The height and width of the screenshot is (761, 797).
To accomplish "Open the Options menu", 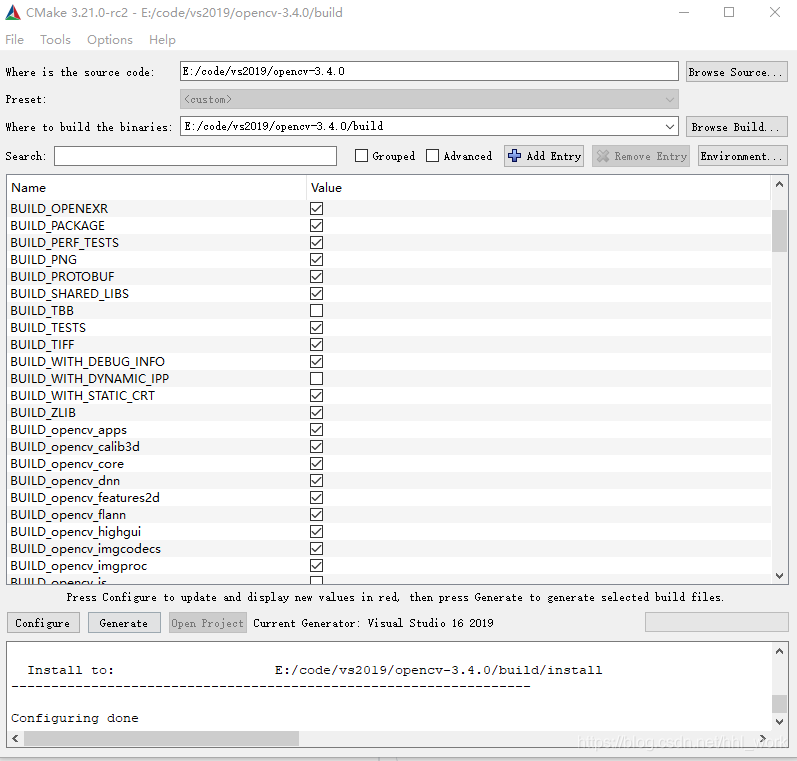I will pos(110,40).
